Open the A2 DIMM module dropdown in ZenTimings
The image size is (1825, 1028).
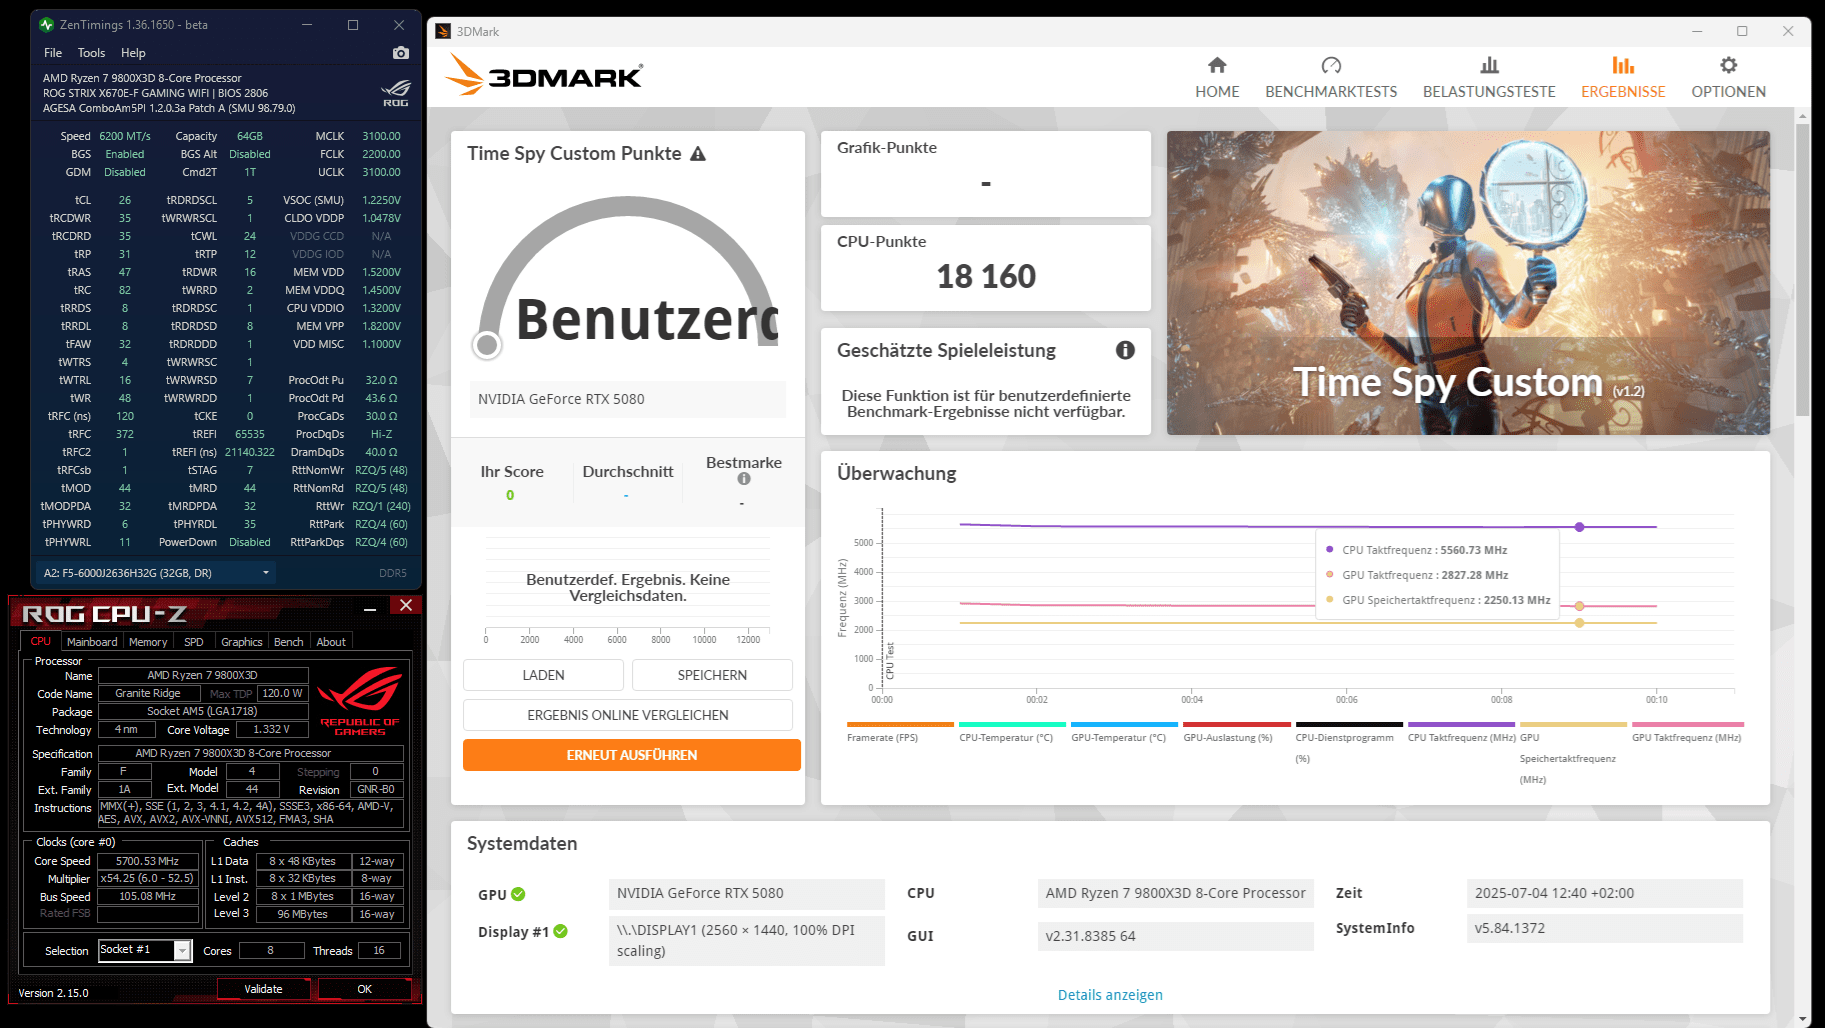point(155,573)
